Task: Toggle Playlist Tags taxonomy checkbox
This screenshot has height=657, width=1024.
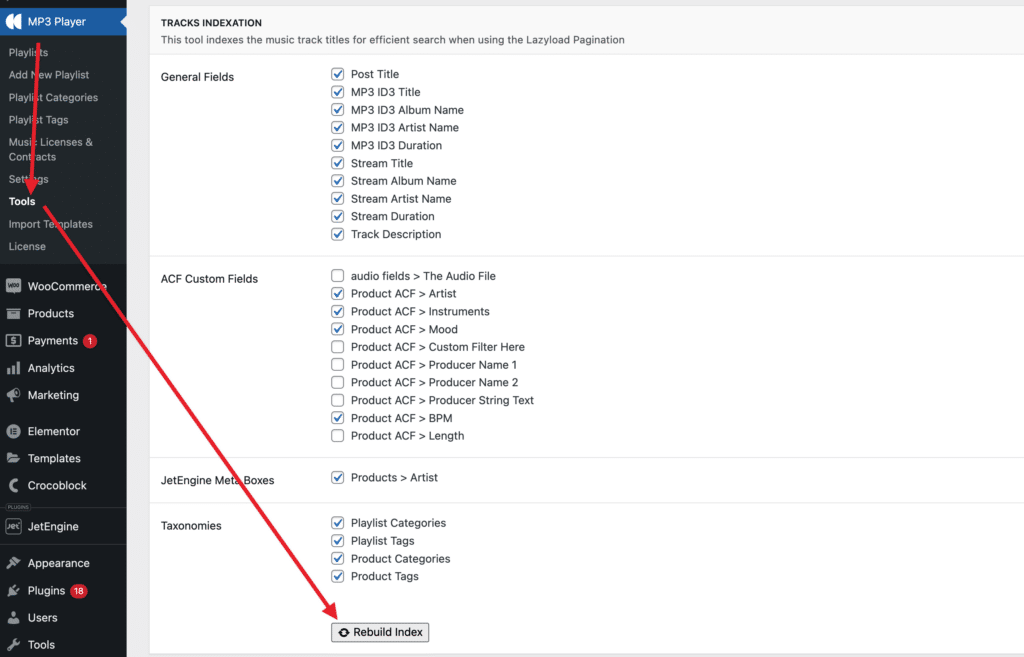Action: click(337, 541)
